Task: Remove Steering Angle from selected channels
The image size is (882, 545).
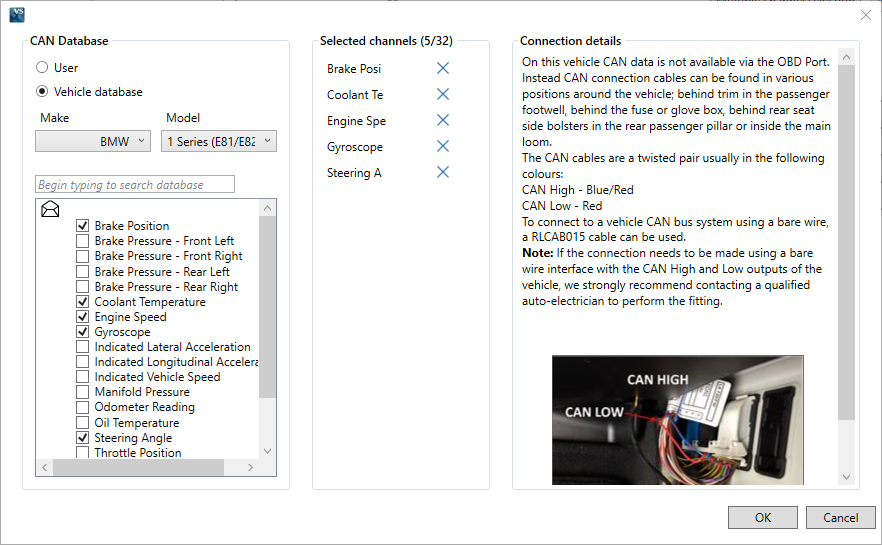Action: coord(443,172)
